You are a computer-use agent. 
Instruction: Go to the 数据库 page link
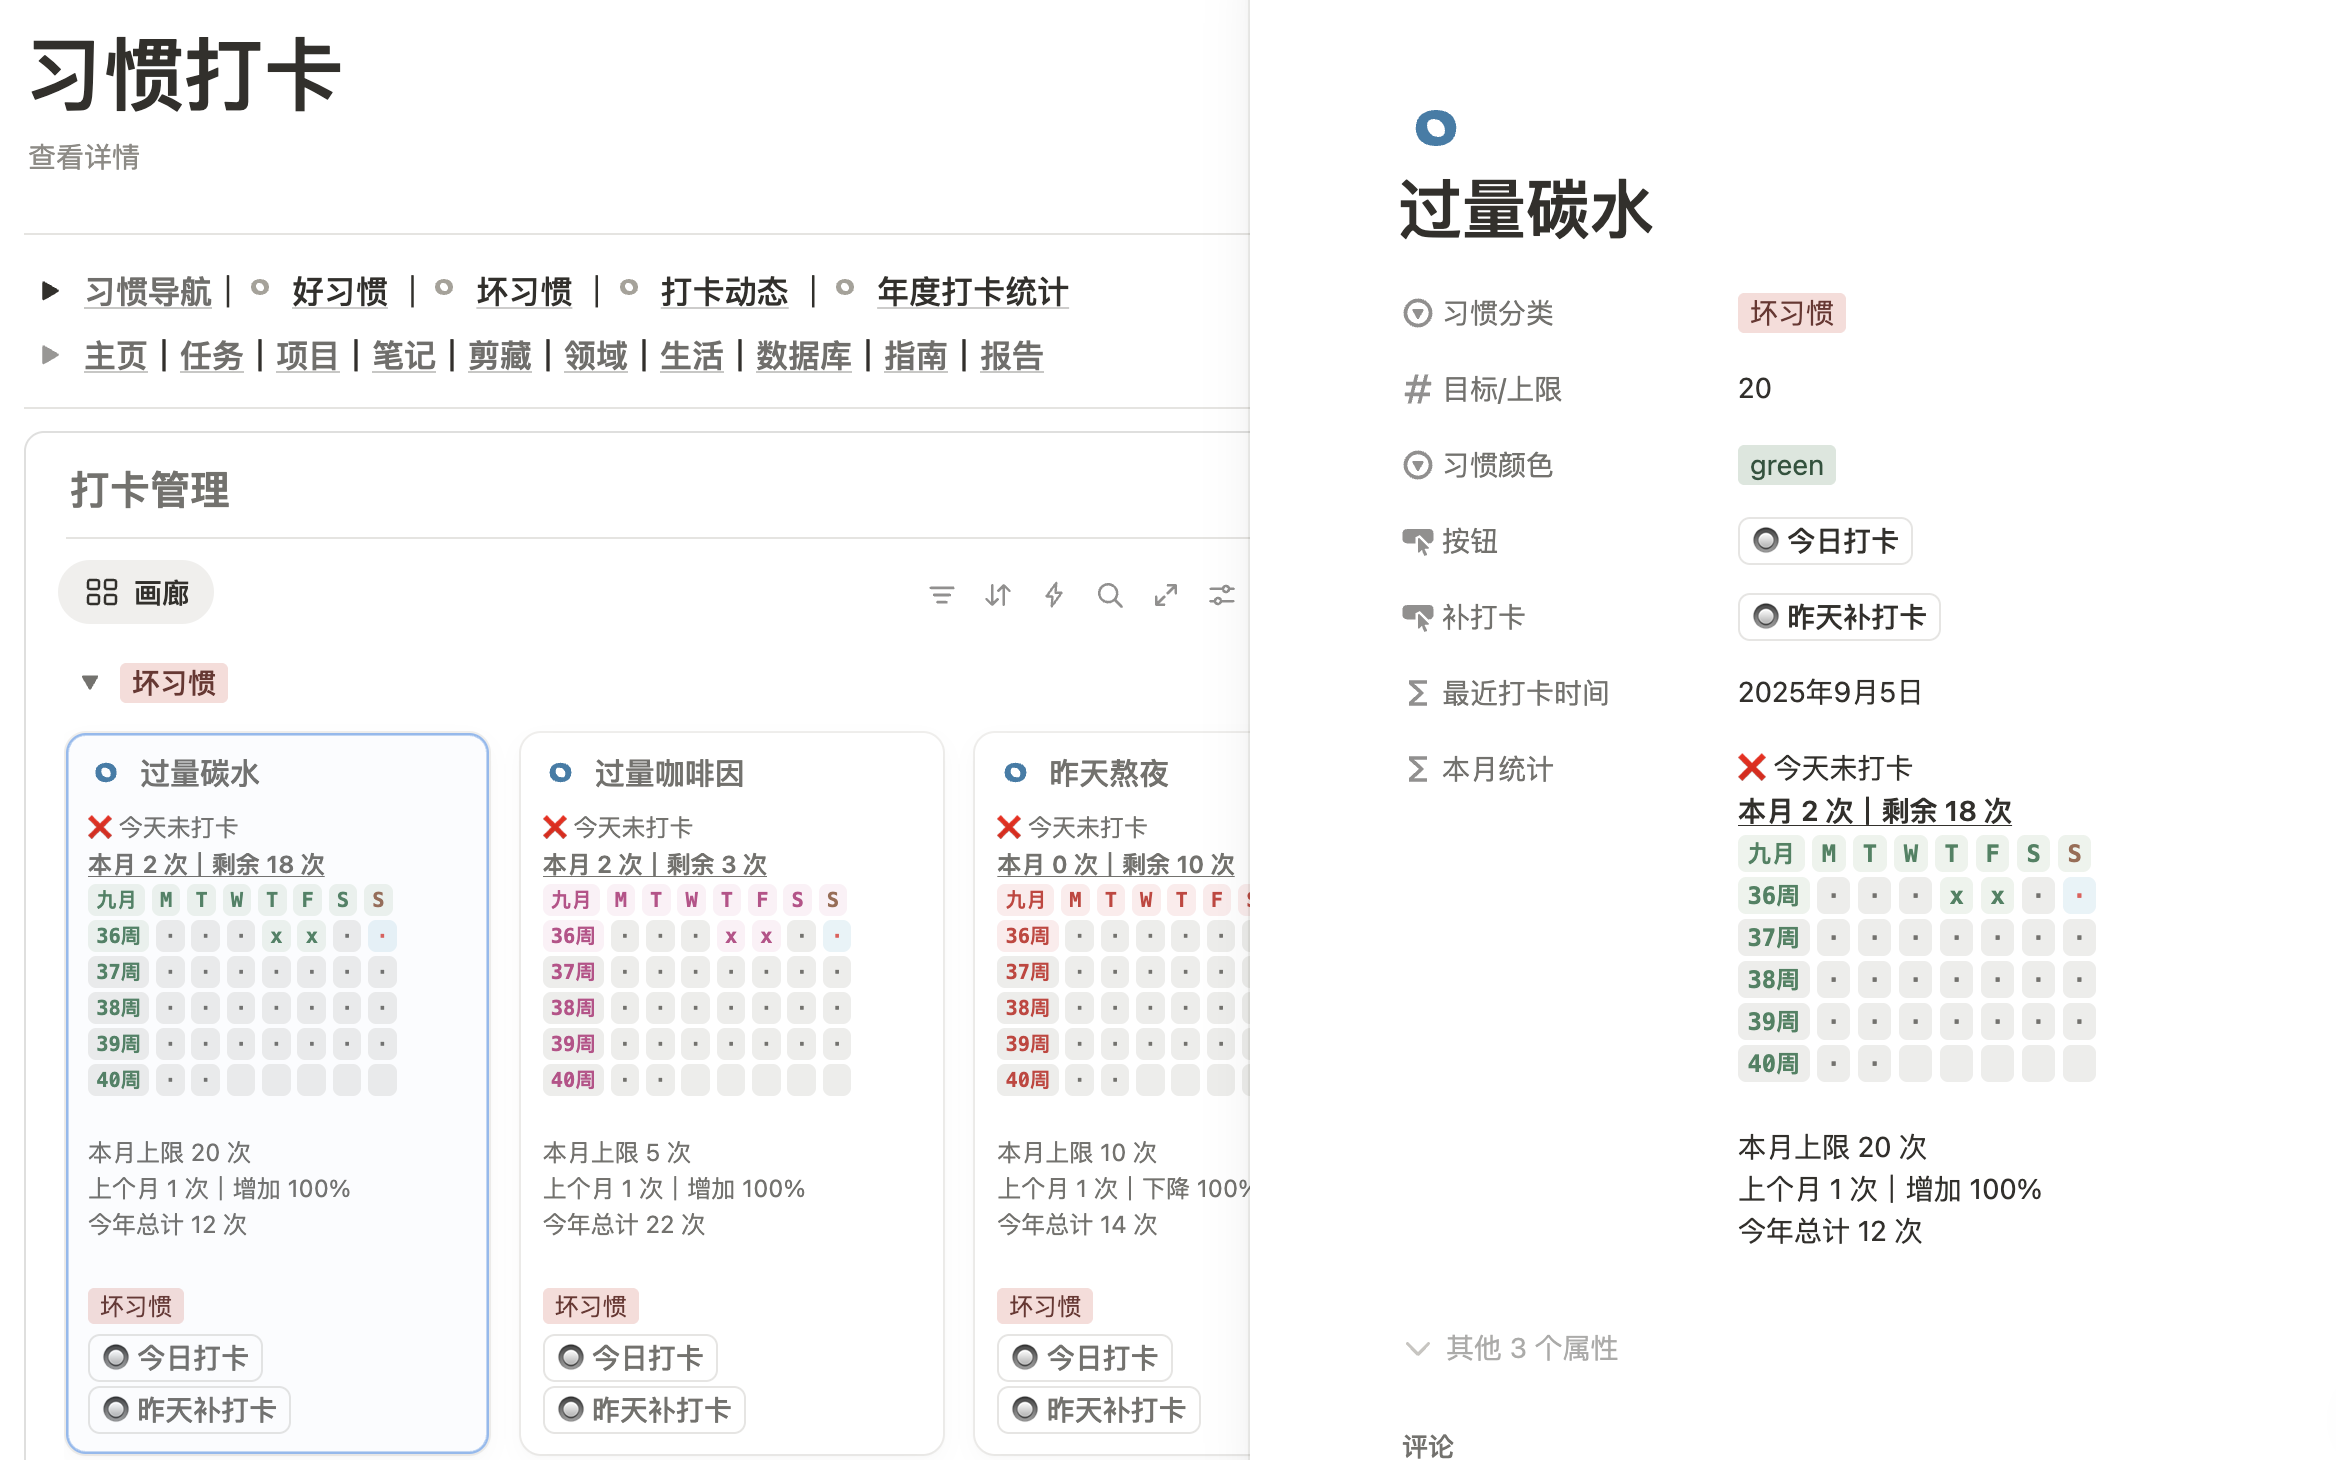(803, 356)
